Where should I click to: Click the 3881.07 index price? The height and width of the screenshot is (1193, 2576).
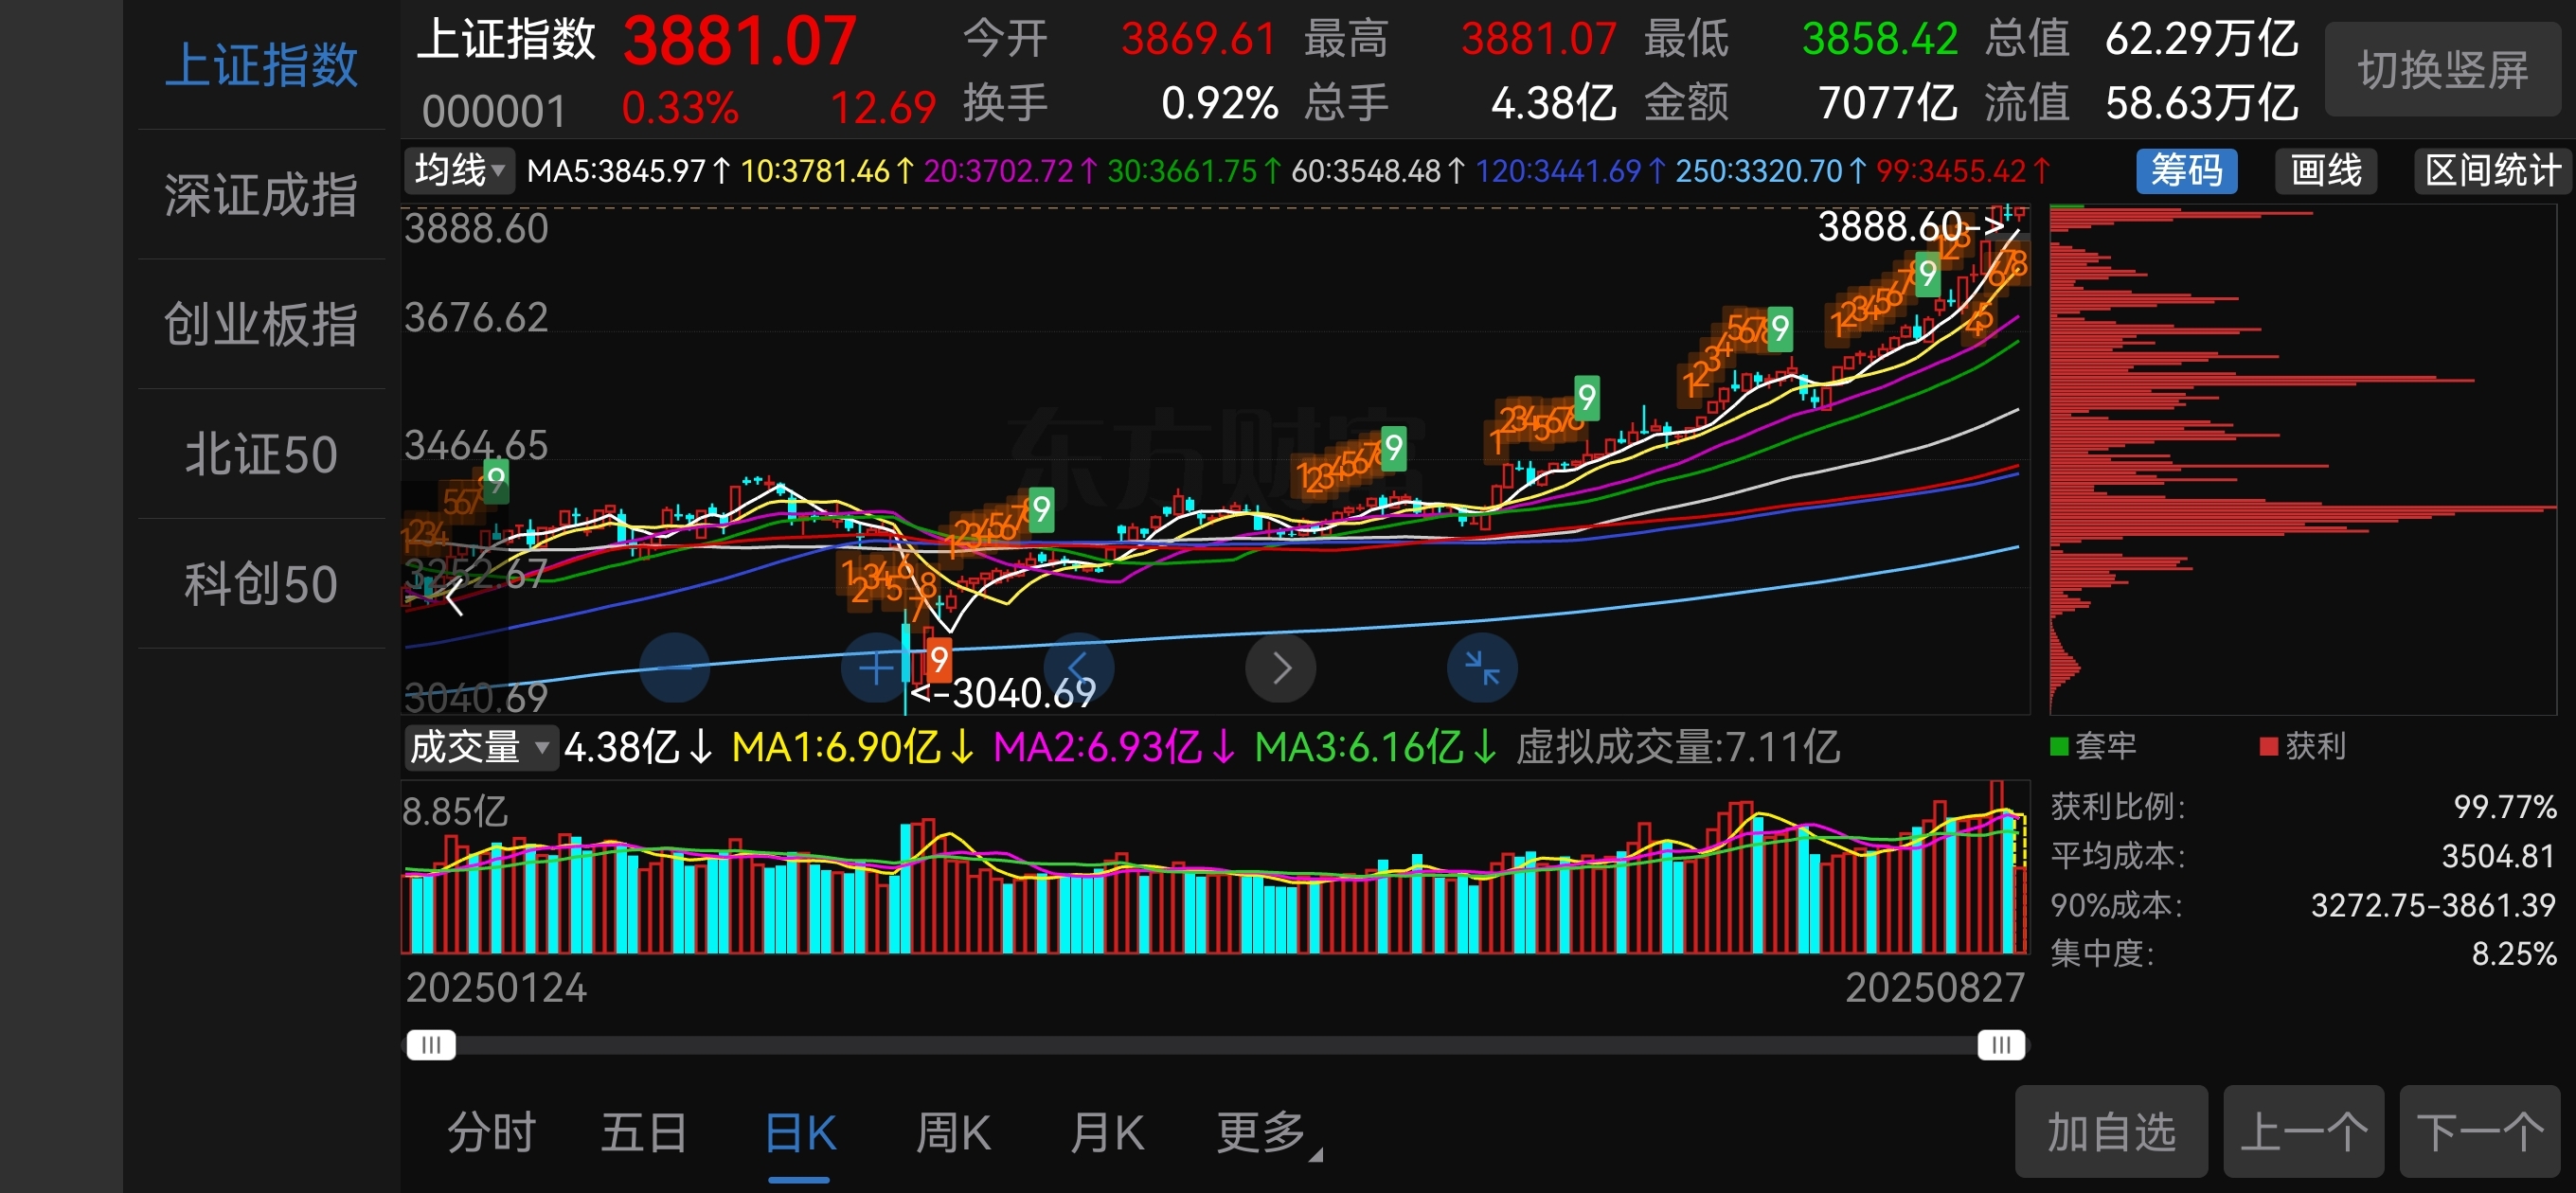point(739,41)
